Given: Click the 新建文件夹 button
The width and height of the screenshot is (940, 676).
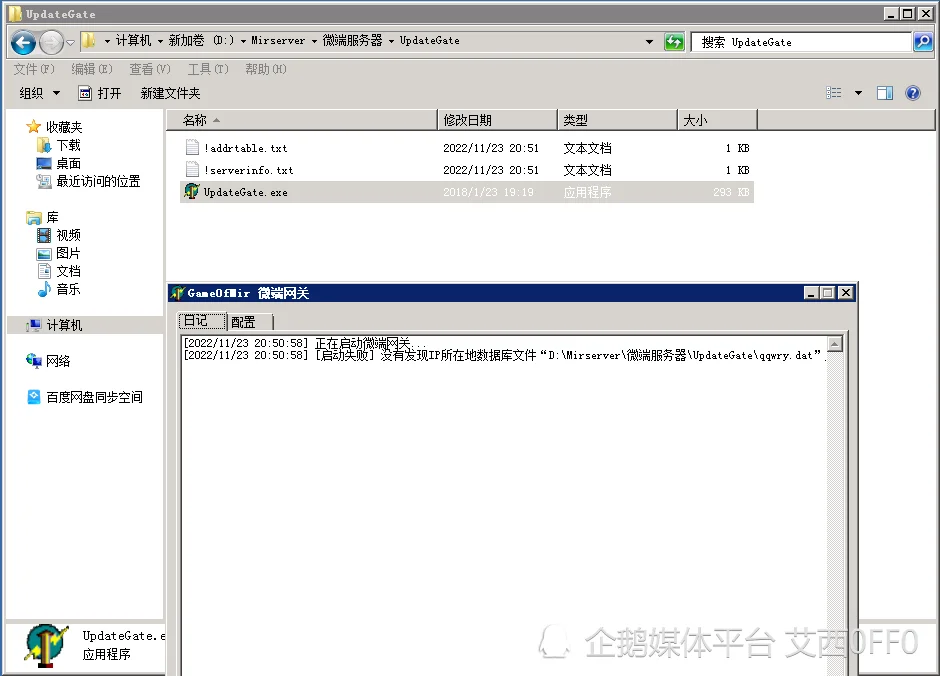Looking at the screenshot, I should (x=170, y=93).
